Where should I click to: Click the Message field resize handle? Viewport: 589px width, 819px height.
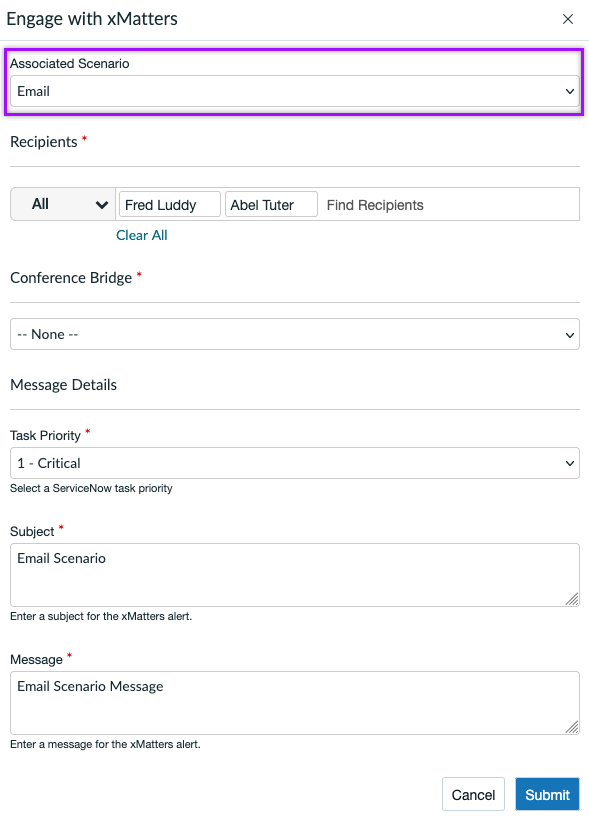click(x=572, y=727)
